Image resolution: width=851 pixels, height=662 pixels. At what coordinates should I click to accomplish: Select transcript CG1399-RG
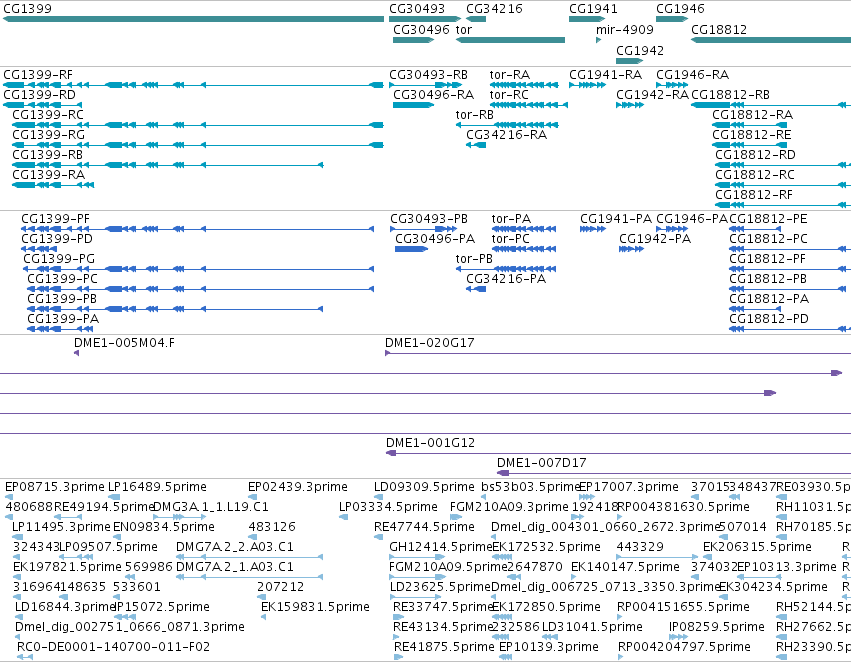click(198, 145)
